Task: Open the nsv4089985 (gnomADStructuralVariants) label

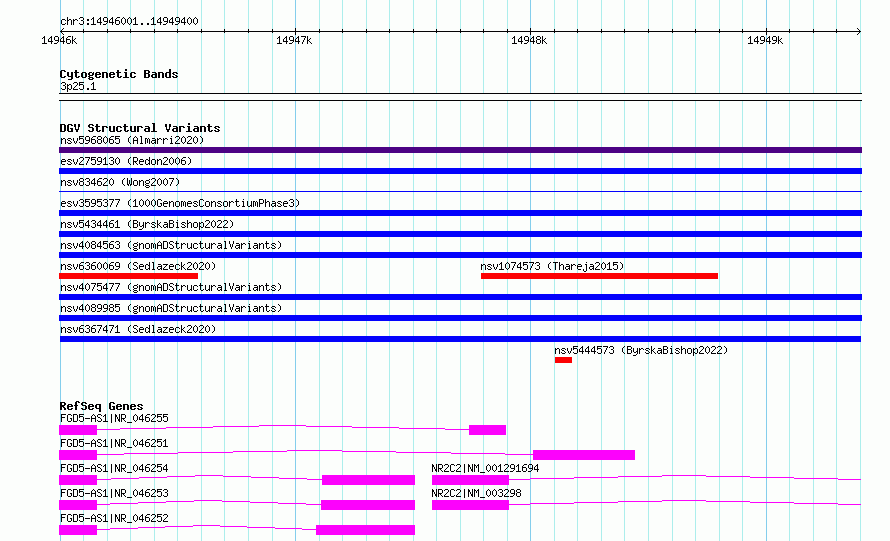Action: coord(171,308)
